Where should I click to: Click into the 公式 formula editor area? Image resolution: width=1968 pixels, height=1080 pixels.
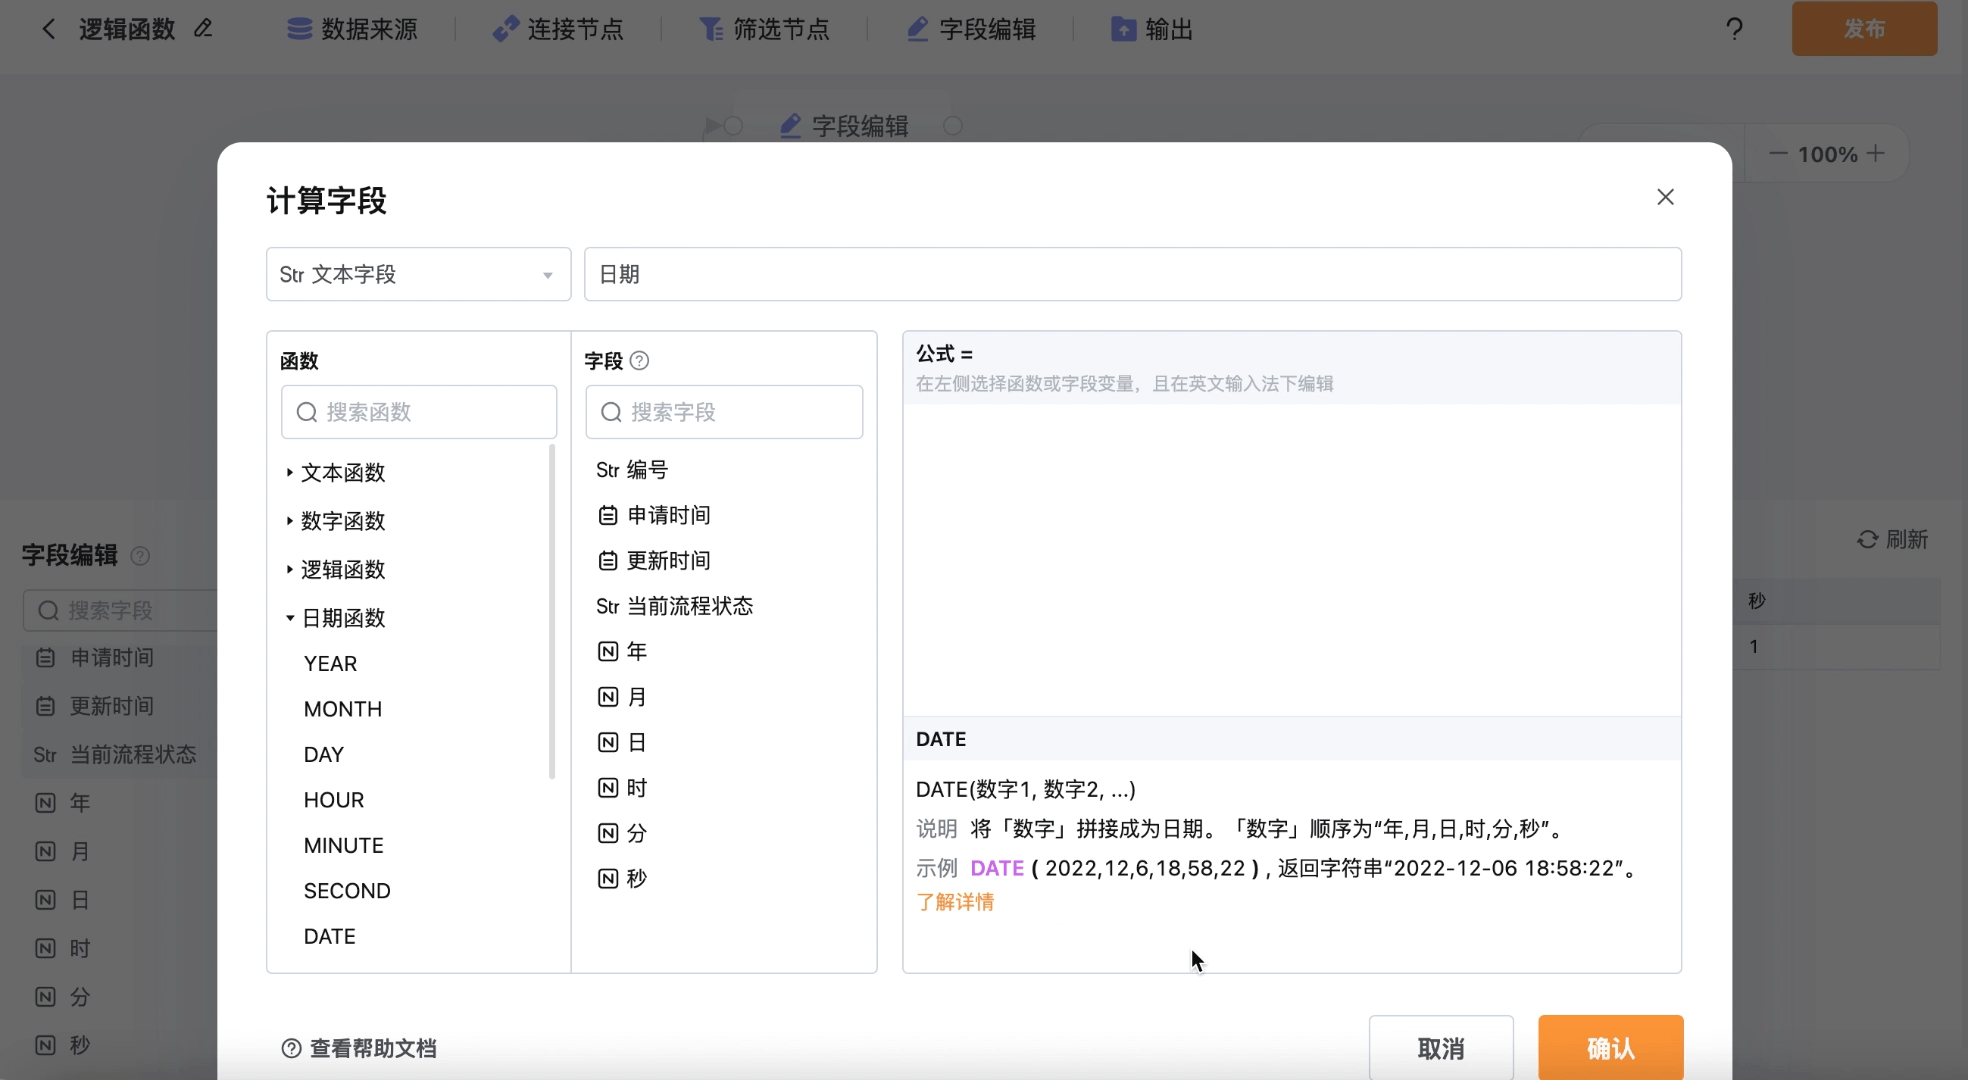1291,559
